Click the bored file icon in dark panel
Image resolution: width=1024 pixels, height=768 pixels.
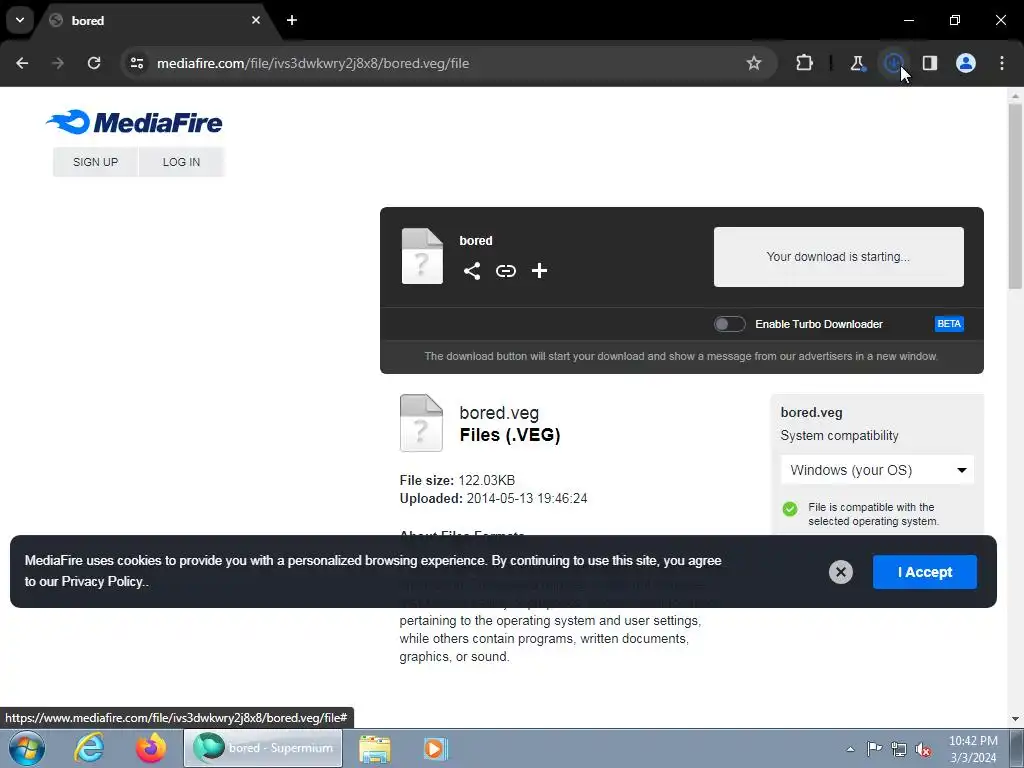pyautogui.click(x=422, y=256)
